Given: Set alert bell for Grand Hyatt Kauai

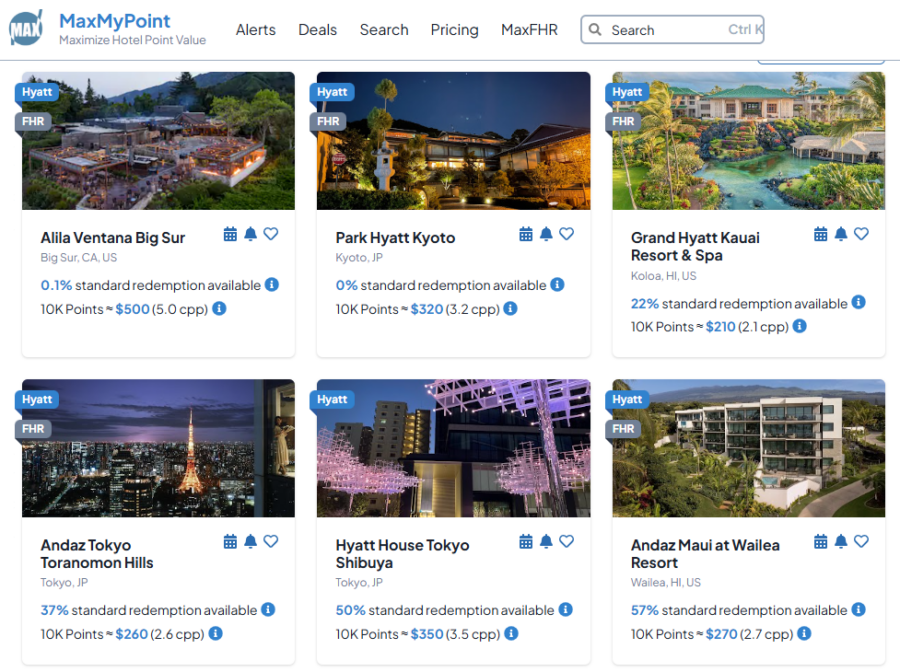Looking at the screenshot, I should (x=841, y=234).
